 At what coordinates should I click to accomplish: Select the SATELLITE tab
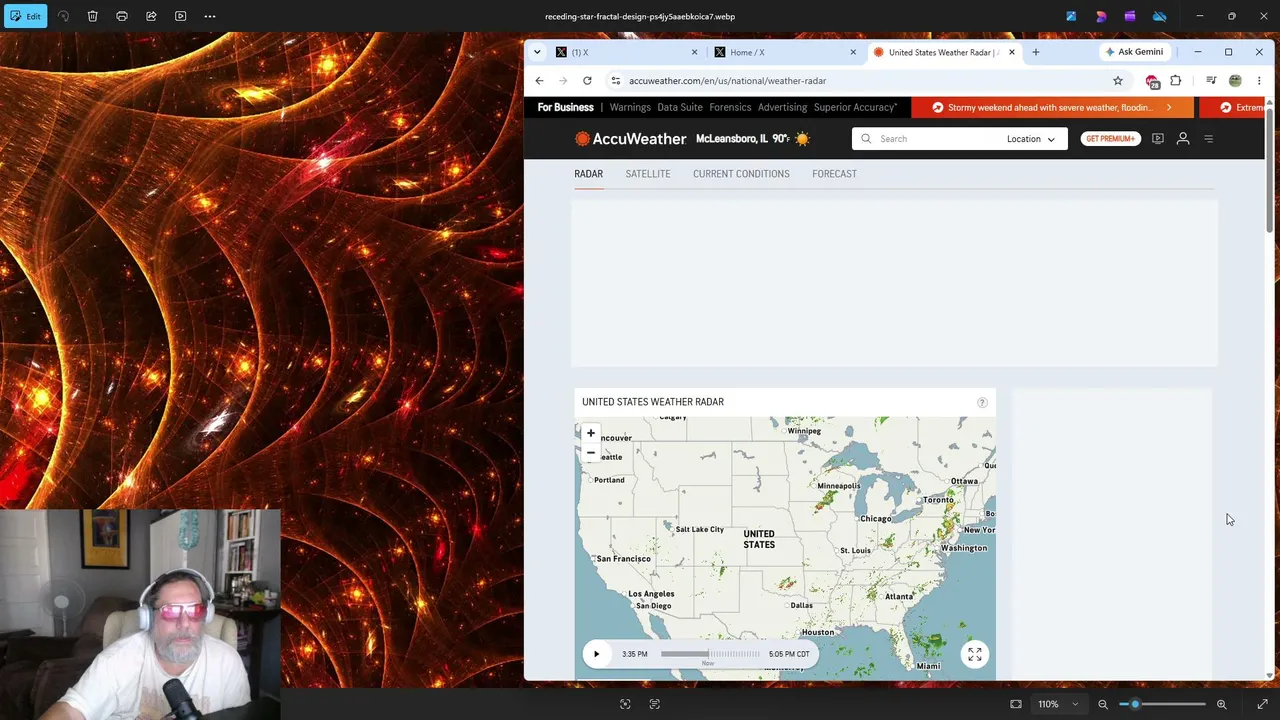(648, 174)
